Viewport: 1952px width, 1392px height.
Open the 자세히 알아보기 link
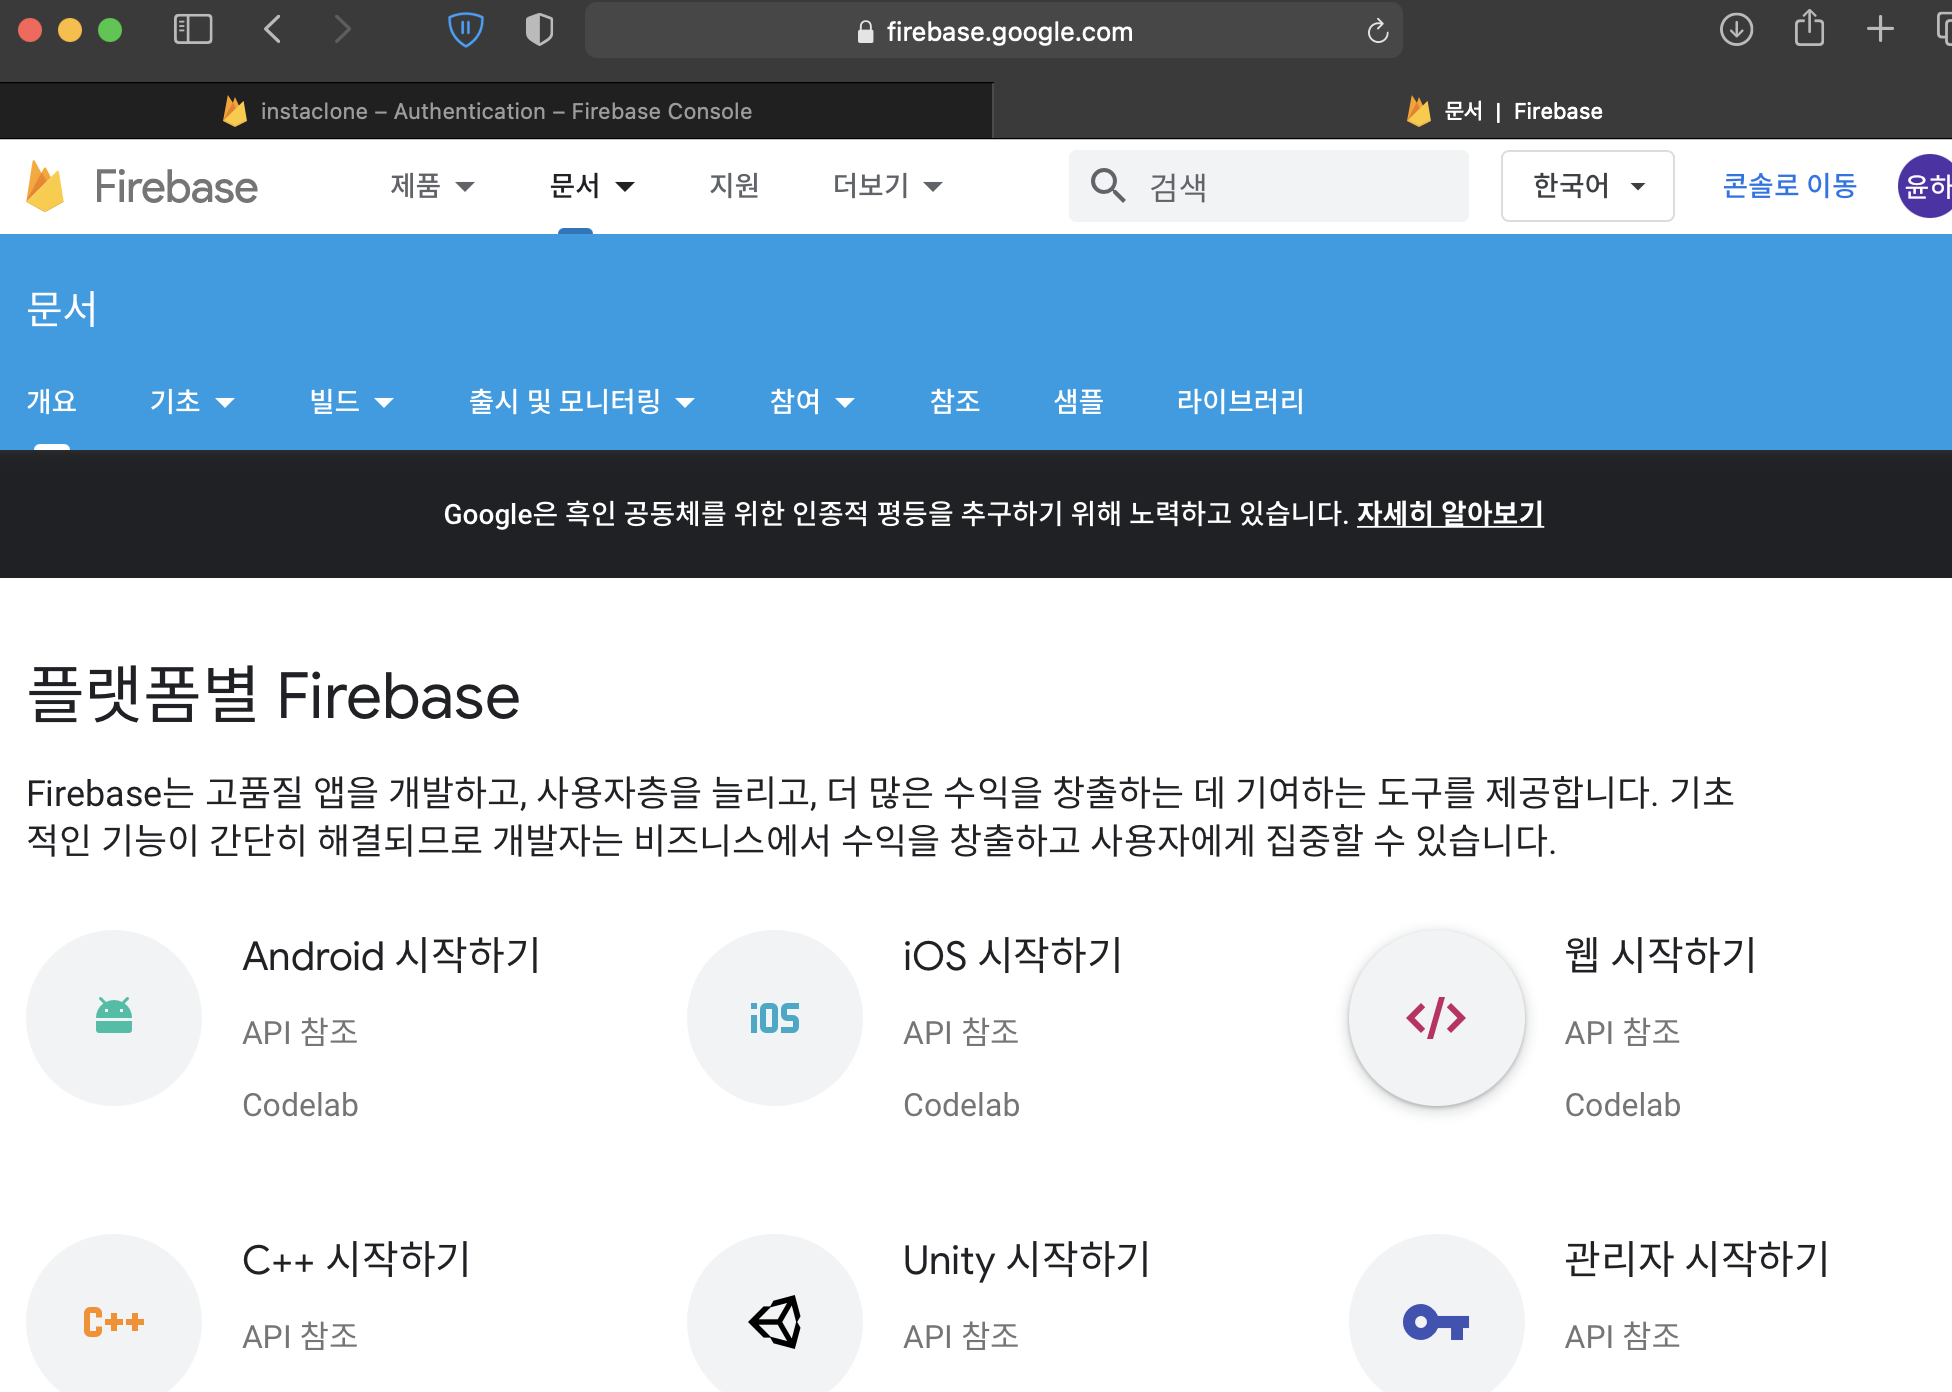(1449, 514)
